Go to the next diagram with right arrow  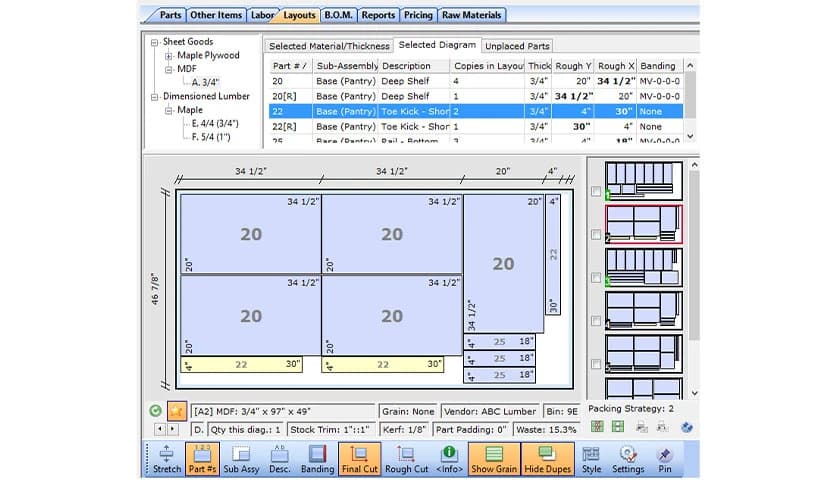click(172, 429)
